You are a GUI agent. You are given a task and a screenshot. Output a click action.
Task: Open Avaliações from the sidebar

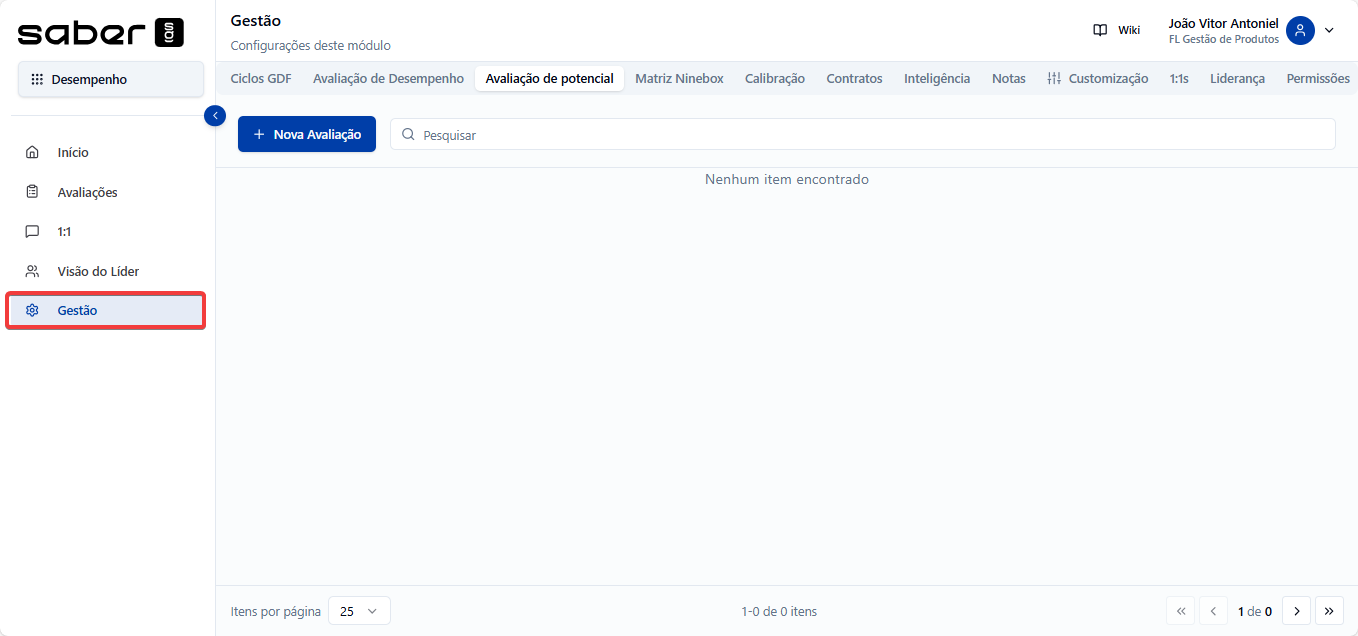click(x=87, y=192)
